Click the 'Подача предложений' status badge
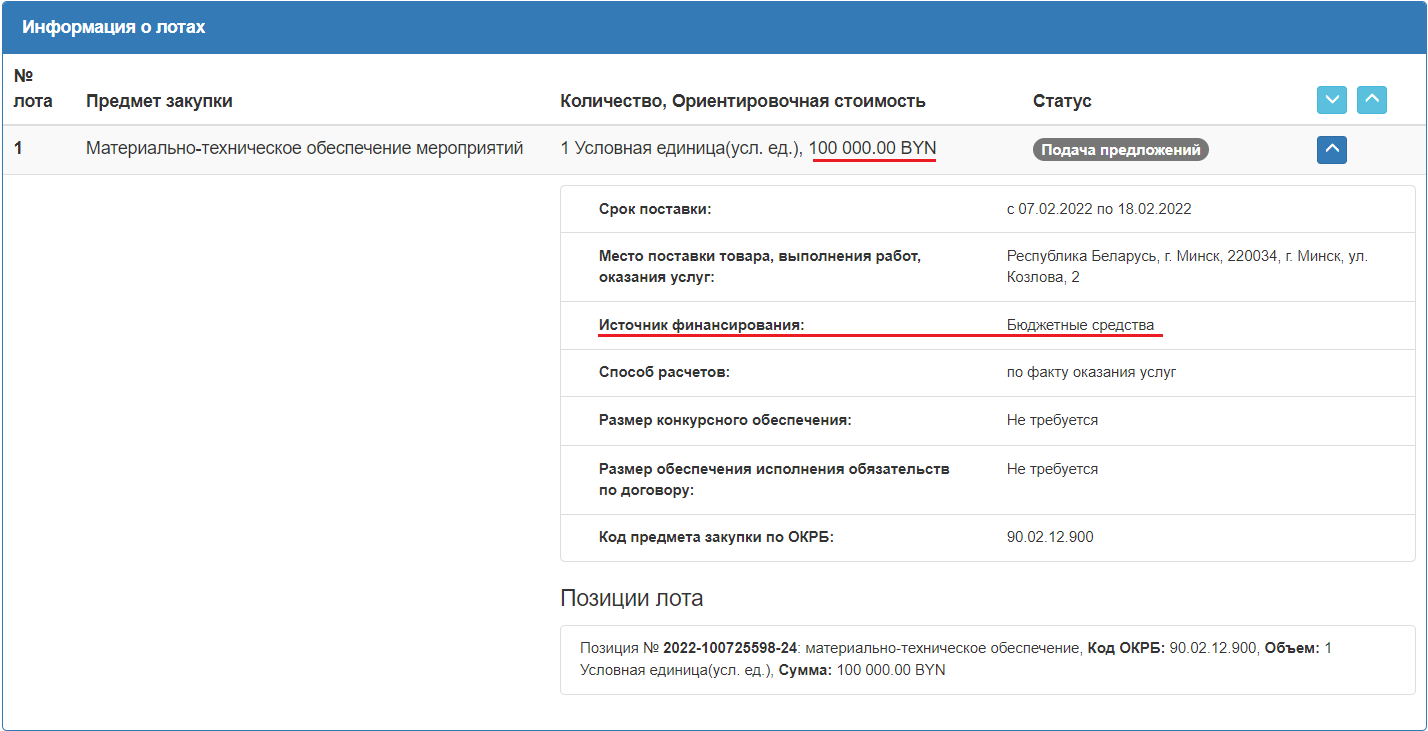The width and height of the screenshot is (1428, 731). click(1121, 150)
